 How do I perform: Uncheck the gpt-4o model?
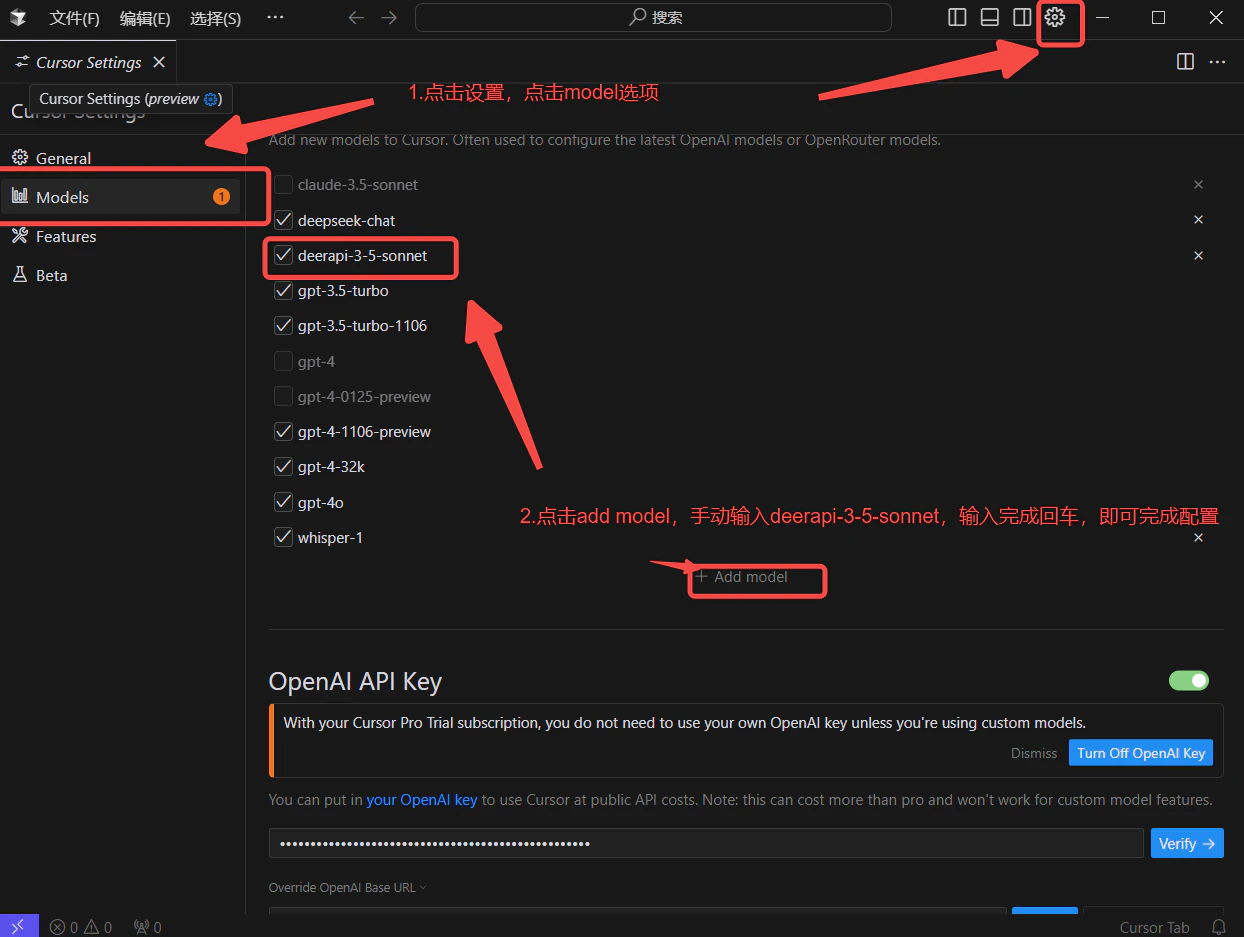pyautogui.click(x=283, y=503)
